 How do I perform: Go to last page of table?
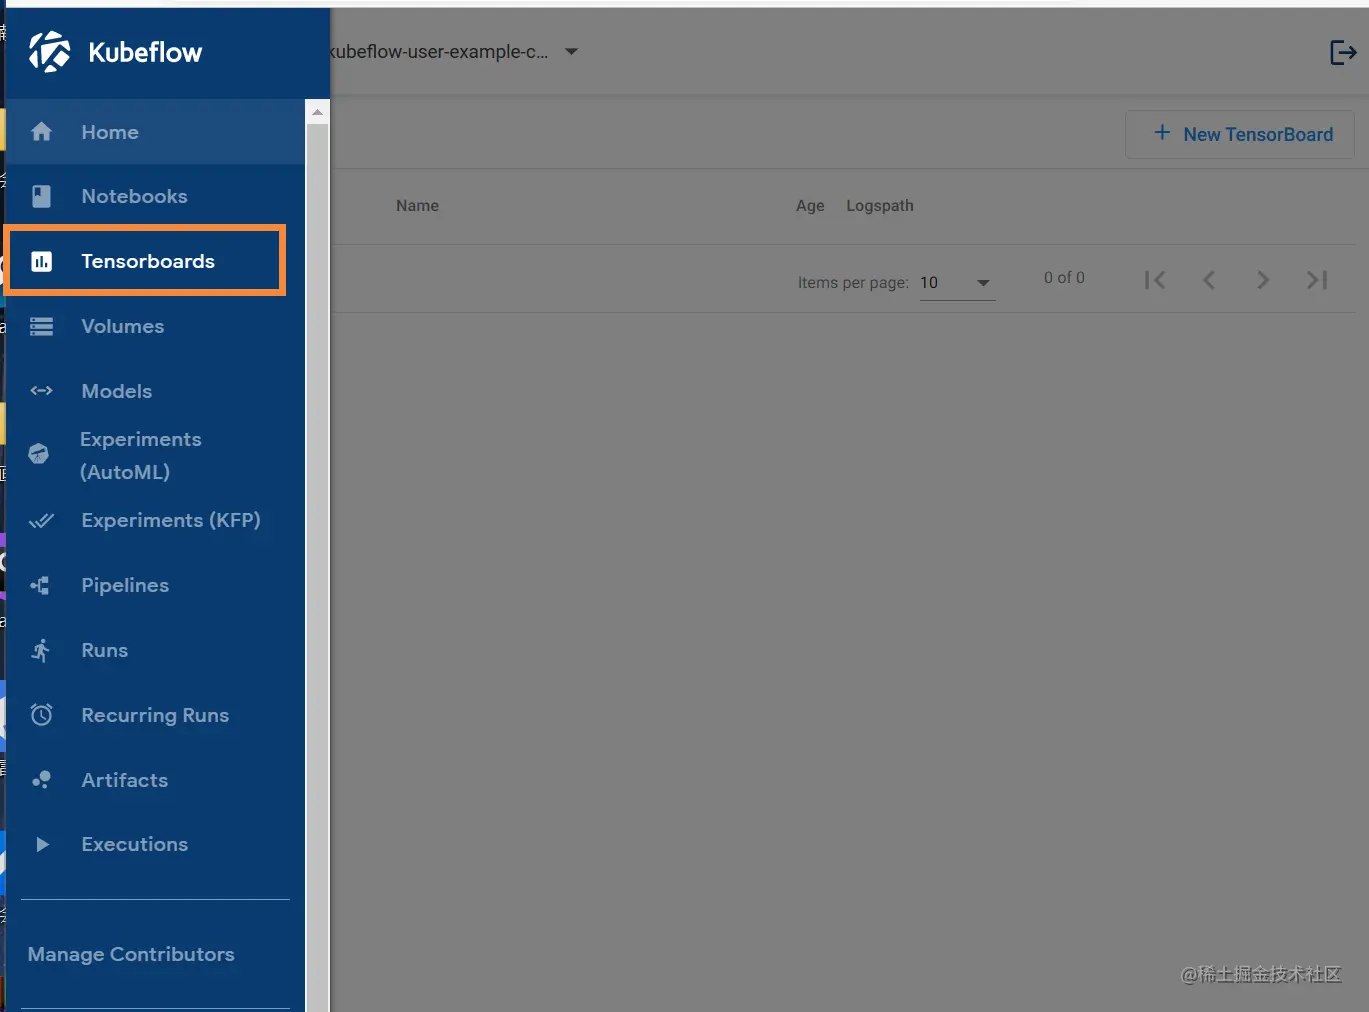[x=1317, y=280]
